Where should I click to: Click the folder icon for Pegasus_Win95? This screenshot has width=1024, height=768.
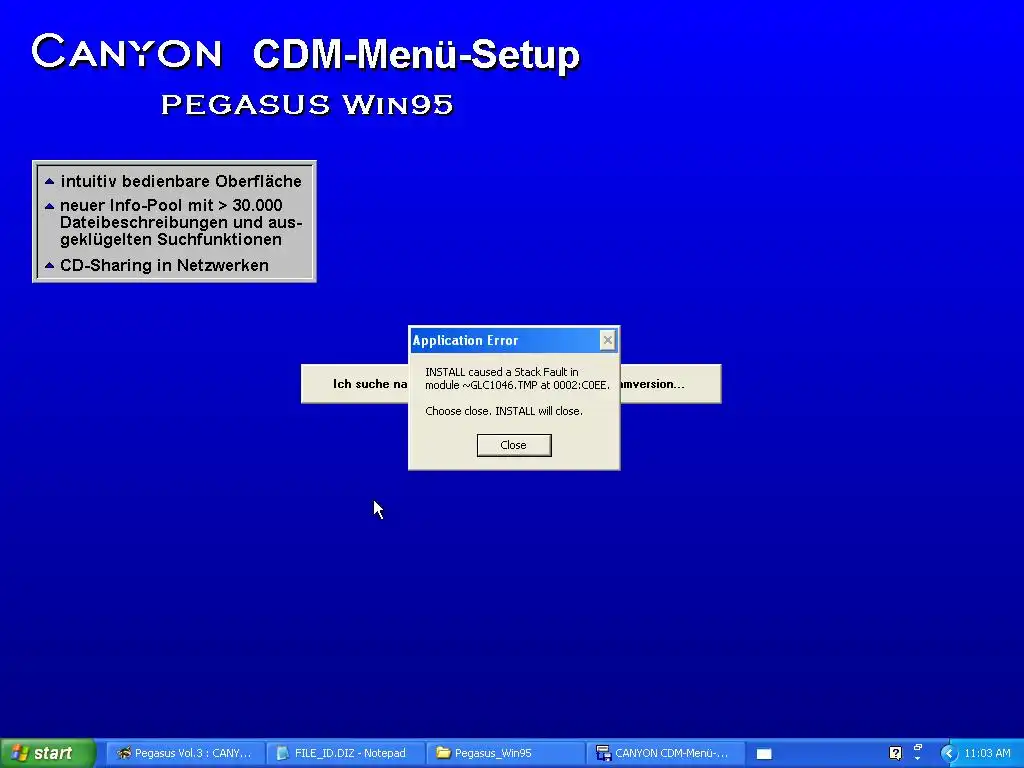[443, 752]
